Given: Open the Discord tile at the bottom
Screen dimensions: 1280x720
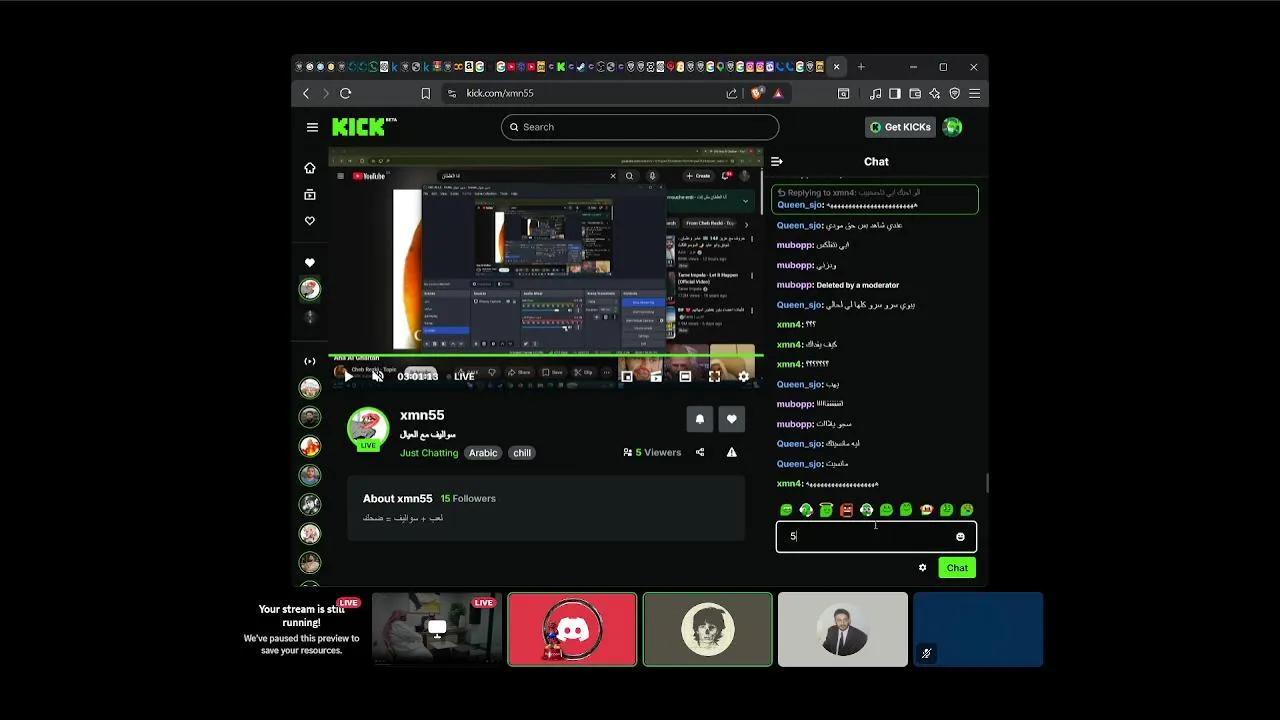Looking at the screenshot, I should point(572,629).
